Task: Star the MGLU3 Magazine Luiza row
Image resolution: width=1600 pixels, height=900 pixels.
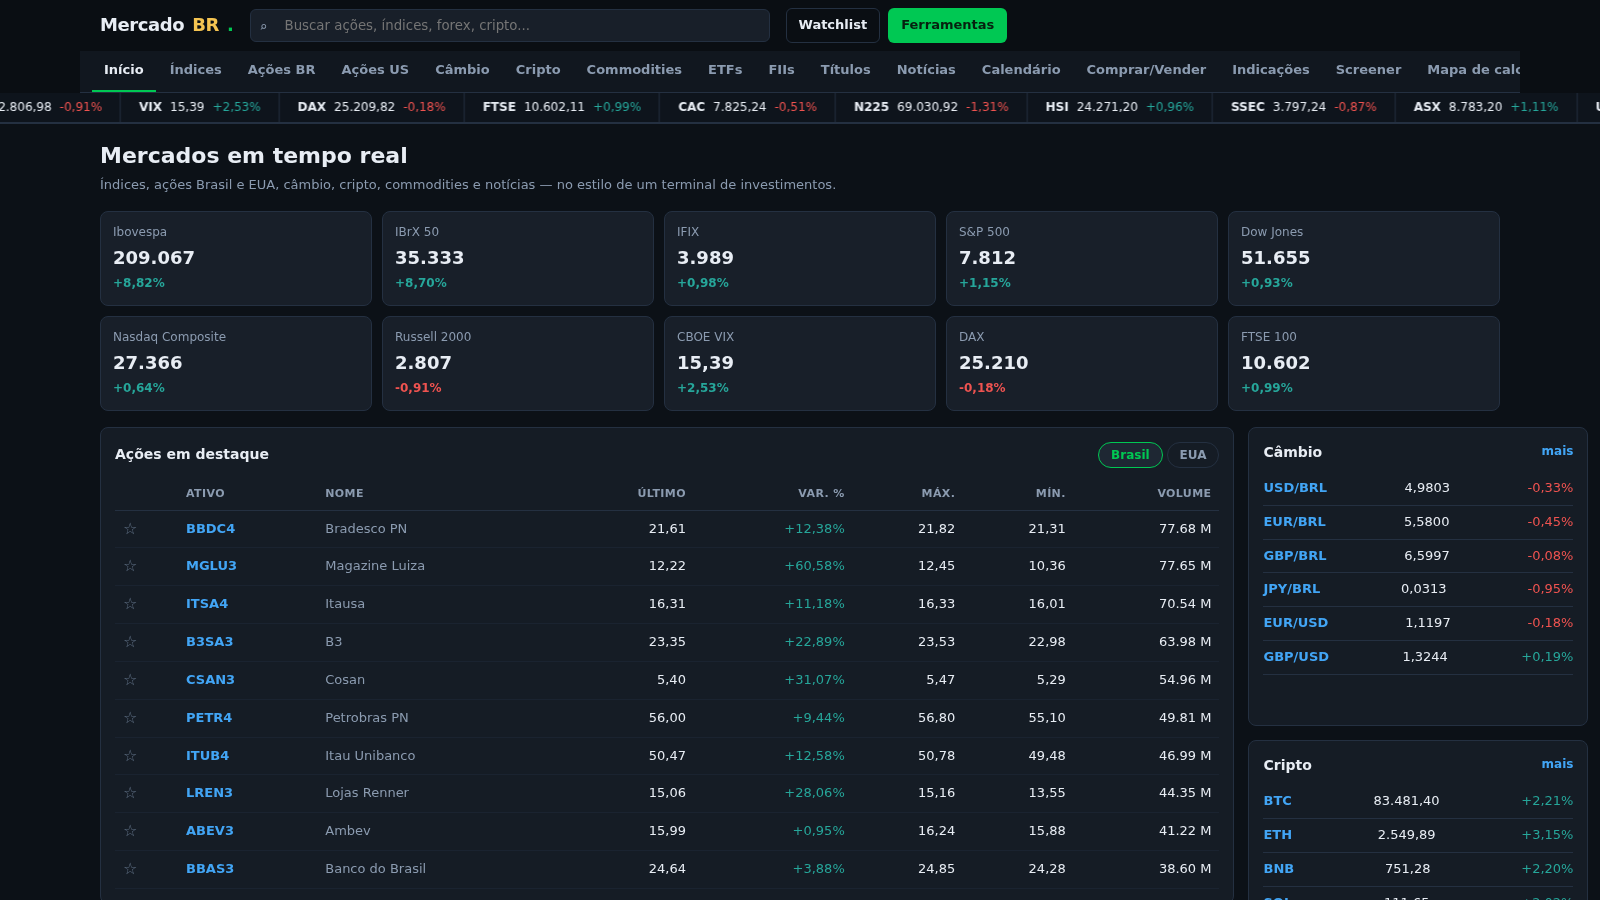Action: tap(130, 566)
